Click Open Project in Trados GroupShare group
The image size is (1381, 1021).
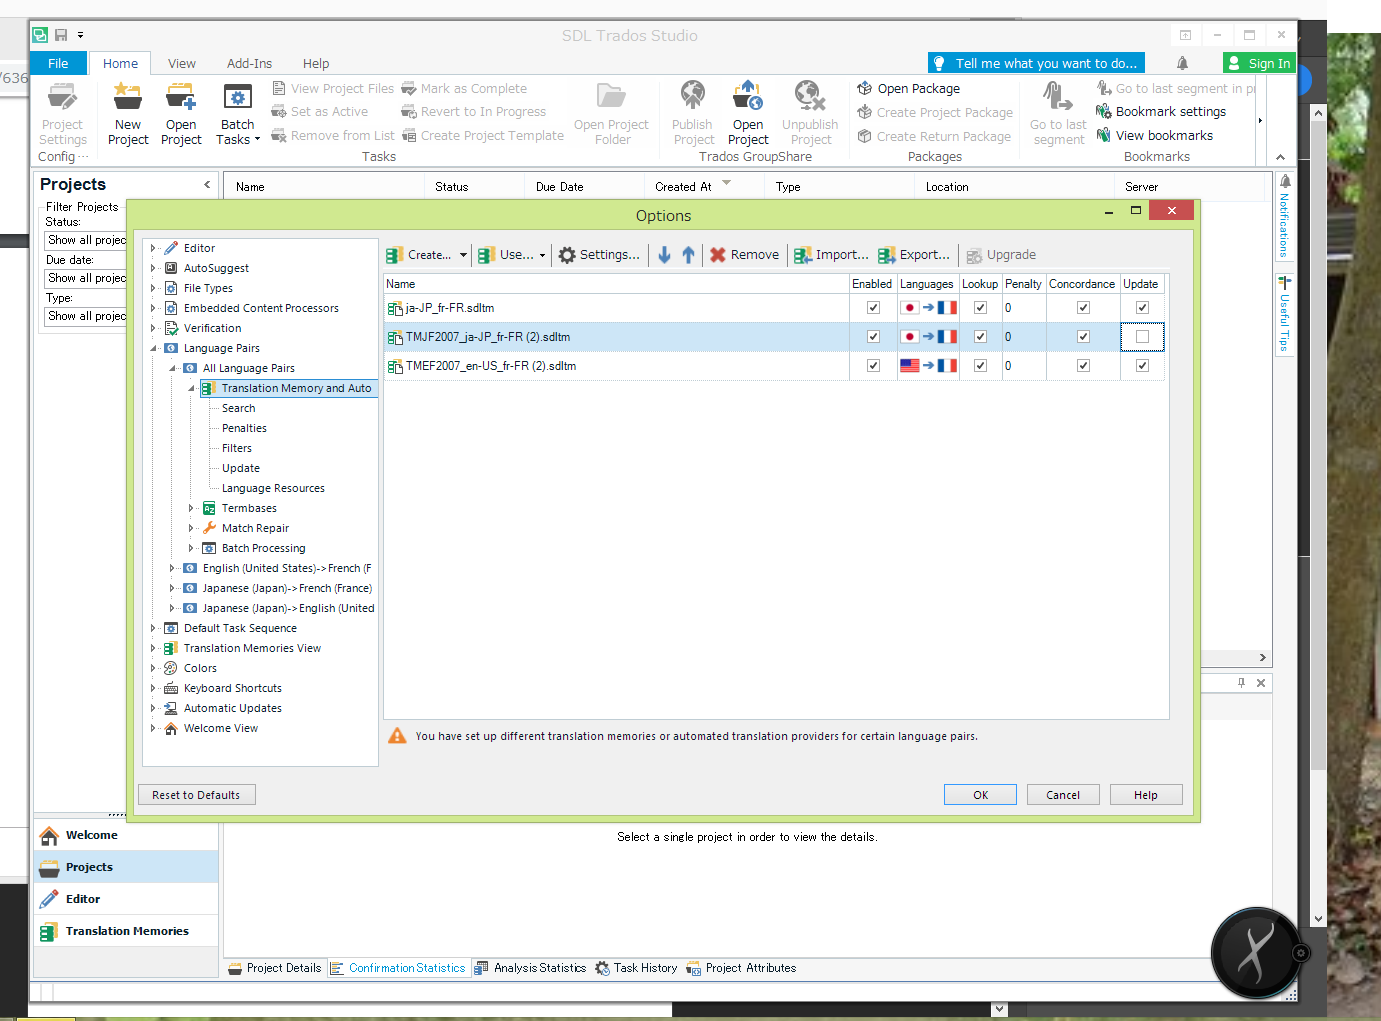coord(748,114)
